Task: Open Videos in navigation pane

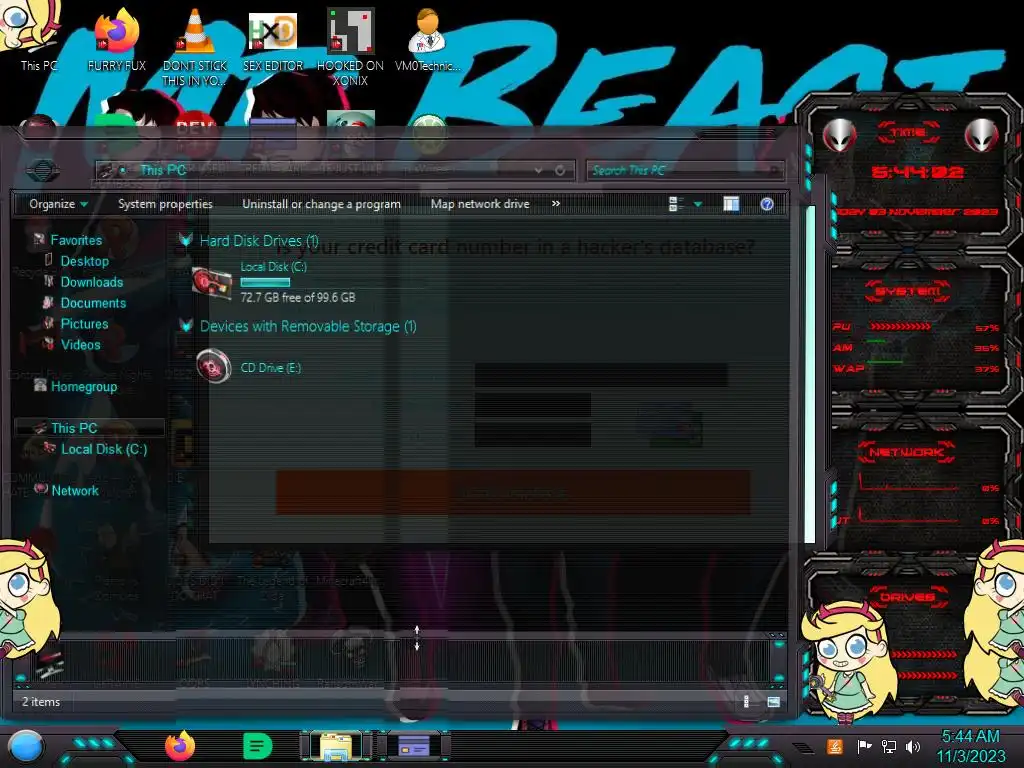Action: 80,344
